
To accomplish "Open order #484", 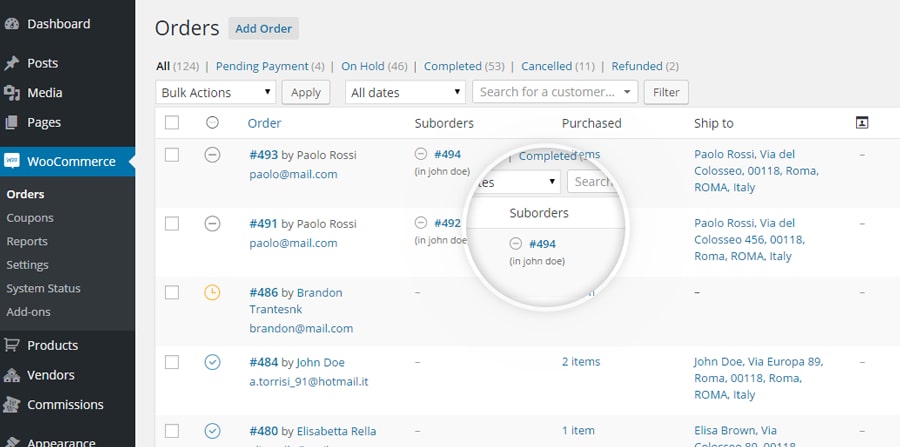I will coord(263,363).
